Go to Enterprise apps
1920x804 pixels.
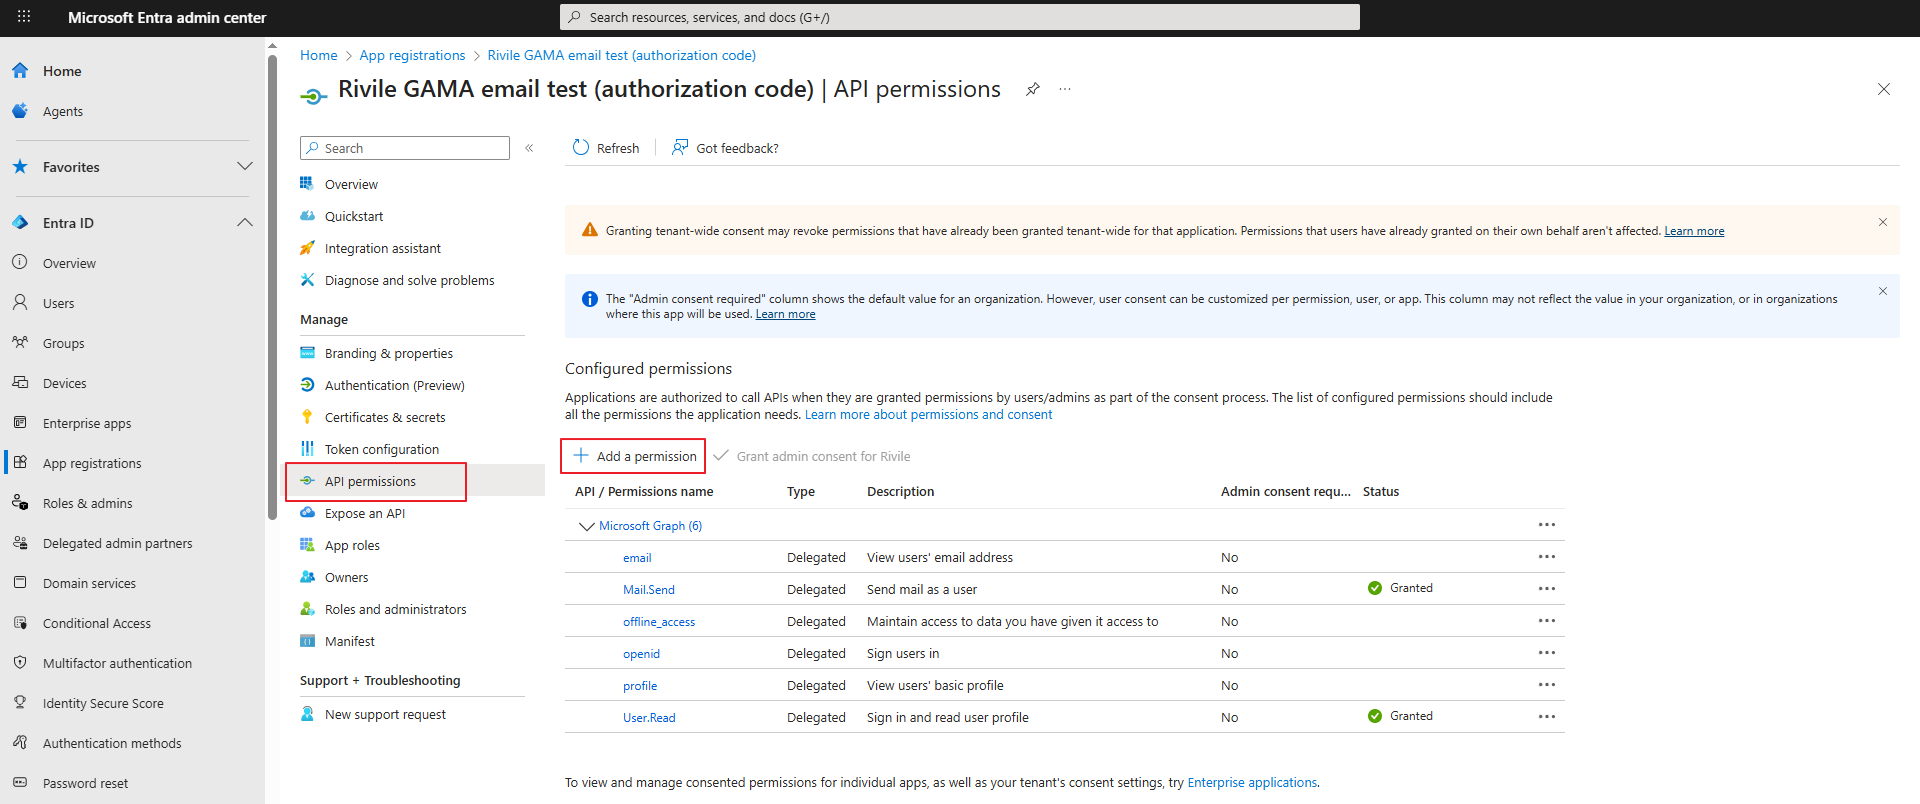pyautogui.click(x=87, y=423)
